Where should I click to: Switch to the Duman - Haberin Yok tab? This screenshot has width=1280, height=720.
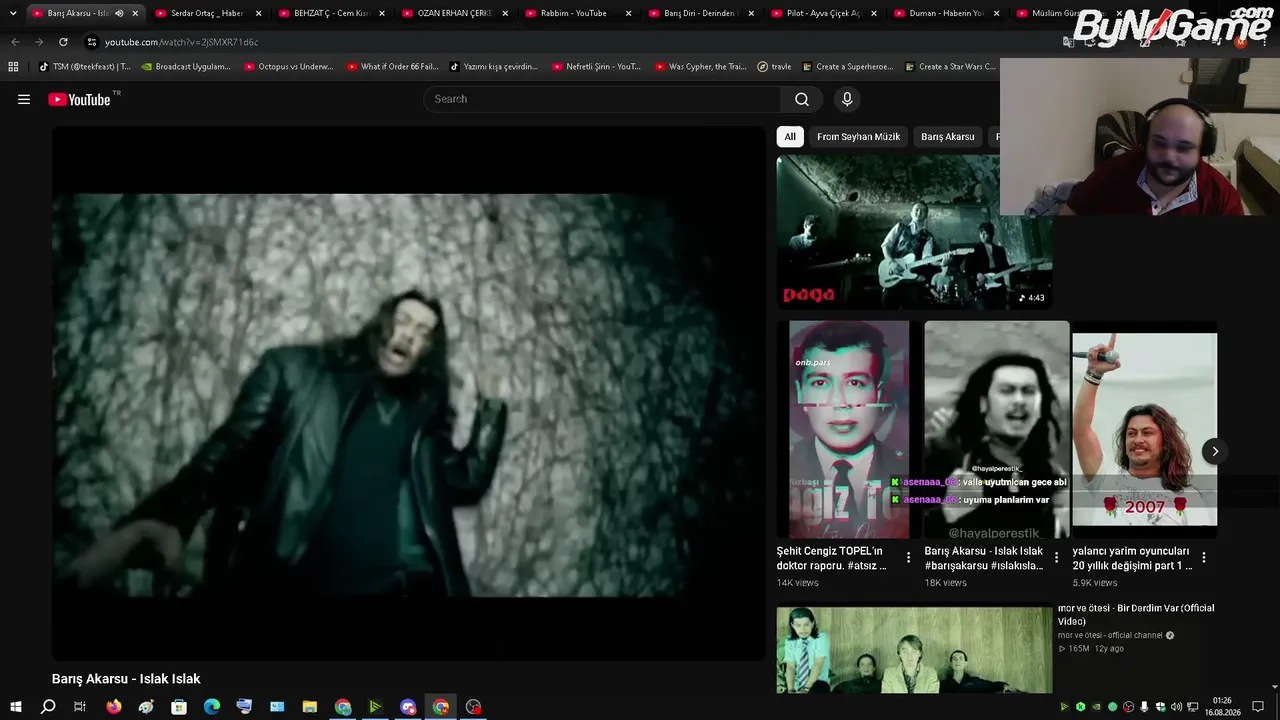(948, 13)
